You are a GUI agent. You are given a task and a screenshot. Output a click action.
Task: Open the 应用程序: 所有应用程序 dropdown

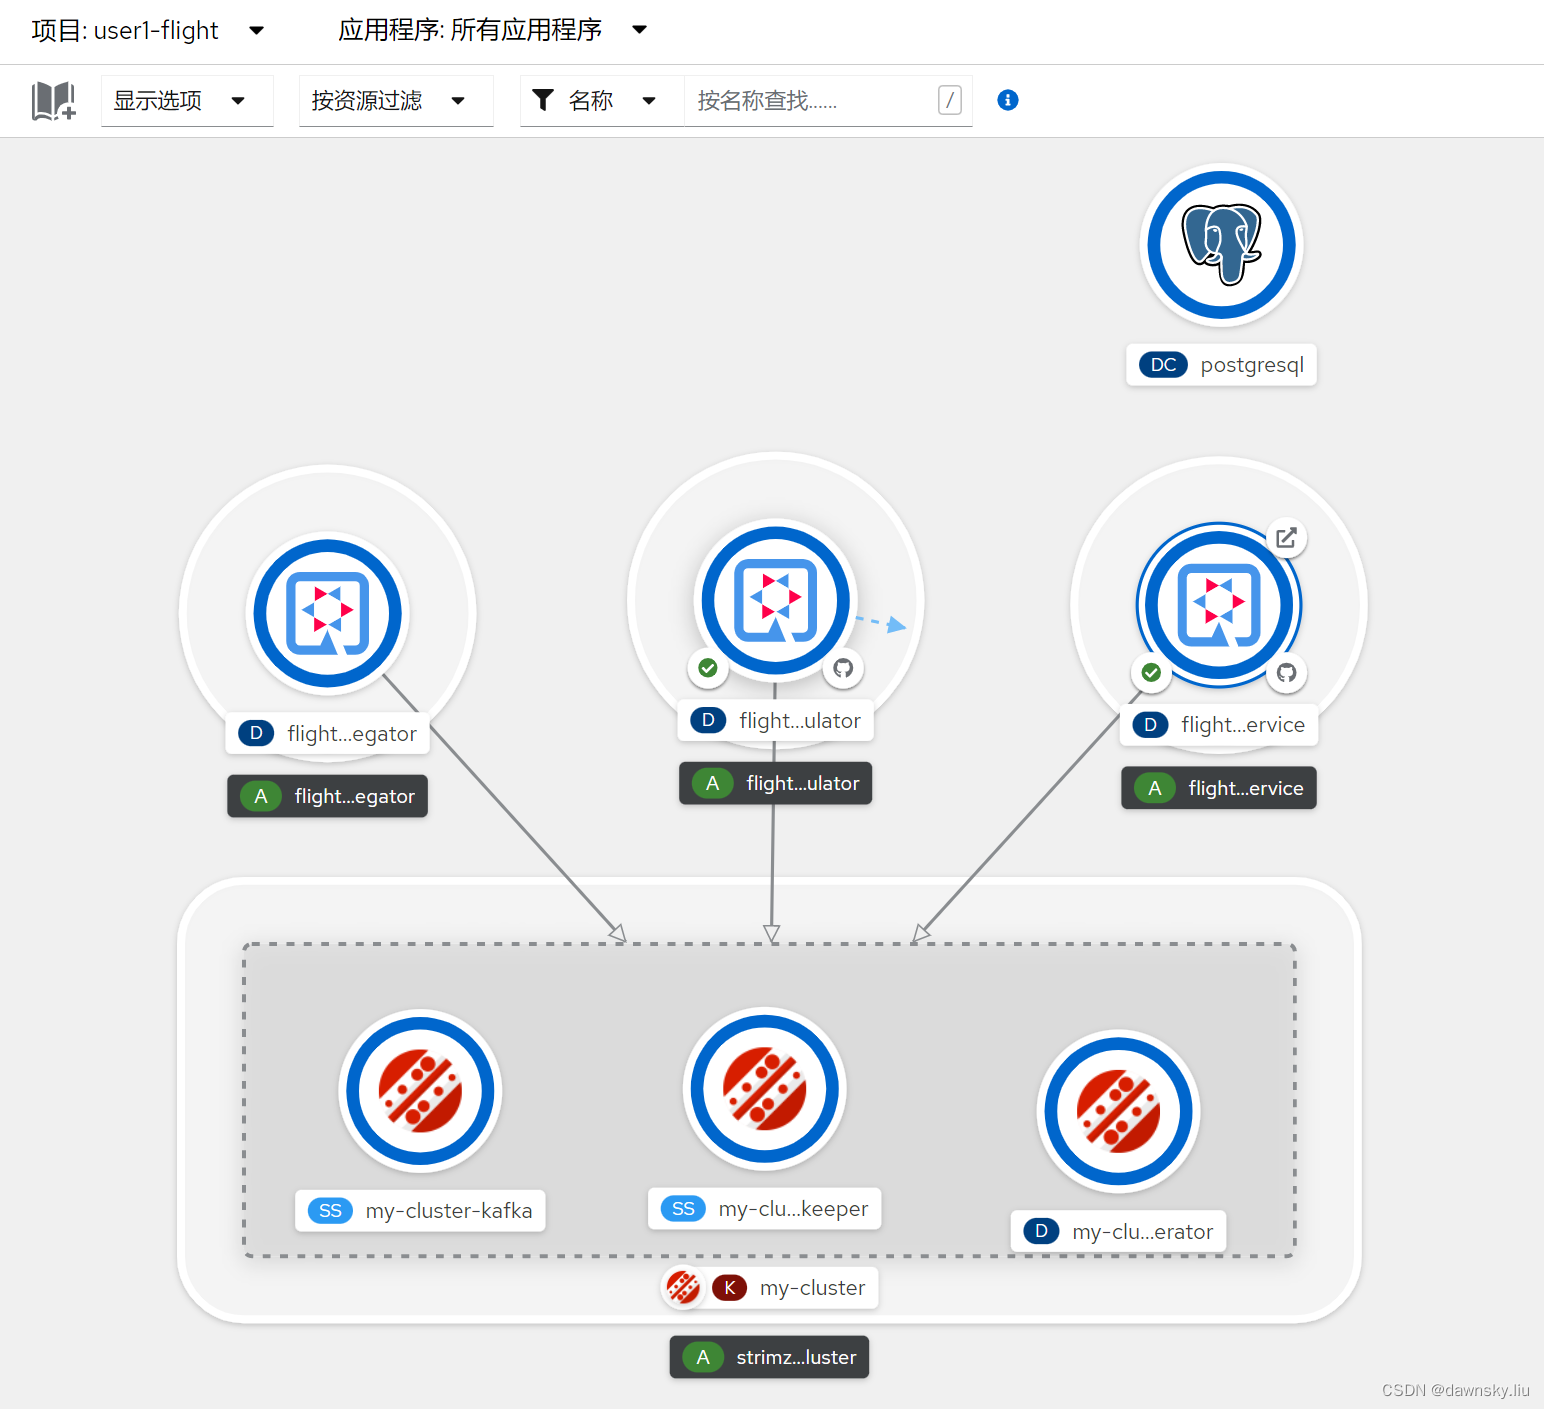point(493,30)
